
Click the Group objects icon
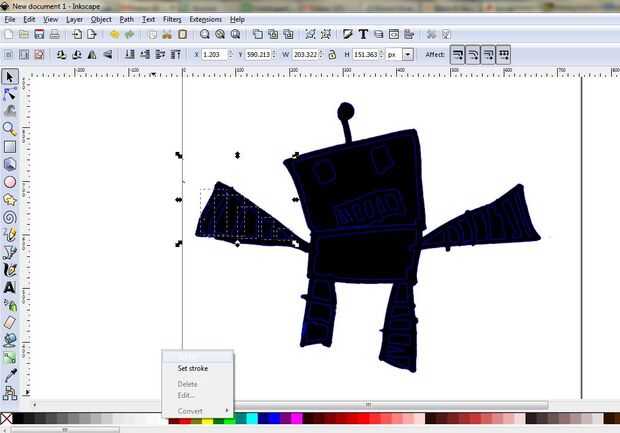(310, 34)
